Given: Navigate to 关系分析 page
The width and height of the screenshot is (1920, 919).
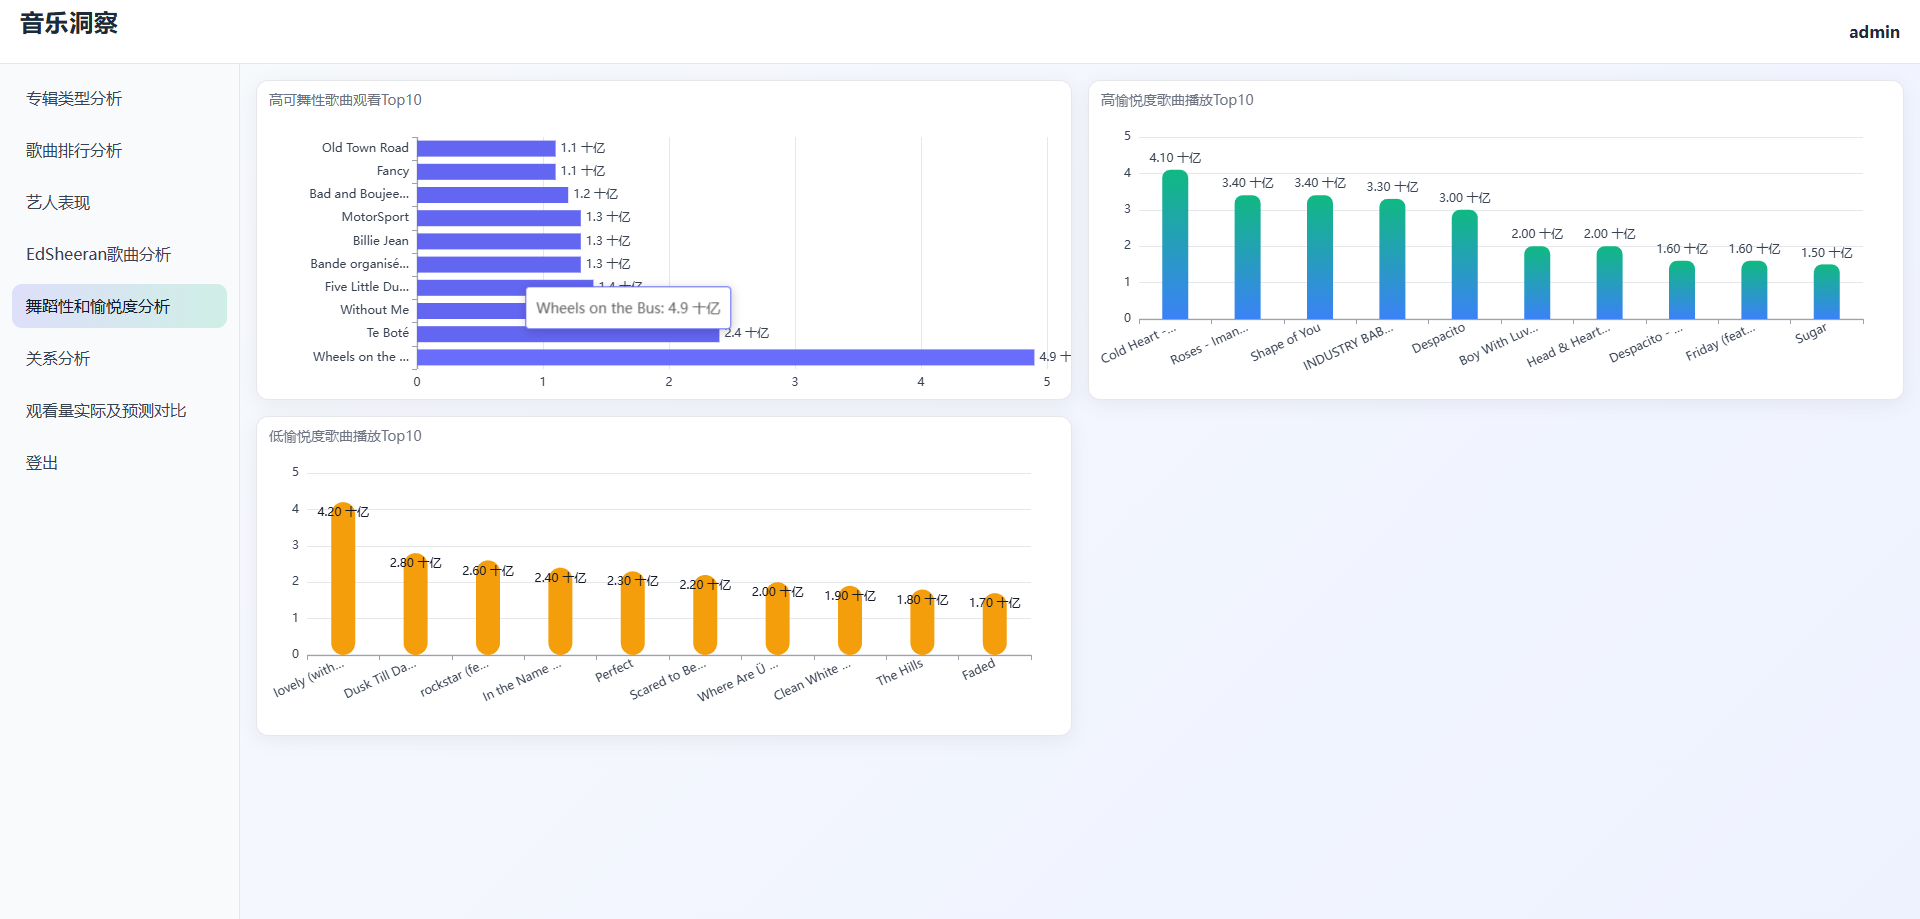Looking at the screenshot, I should [58, 358].
